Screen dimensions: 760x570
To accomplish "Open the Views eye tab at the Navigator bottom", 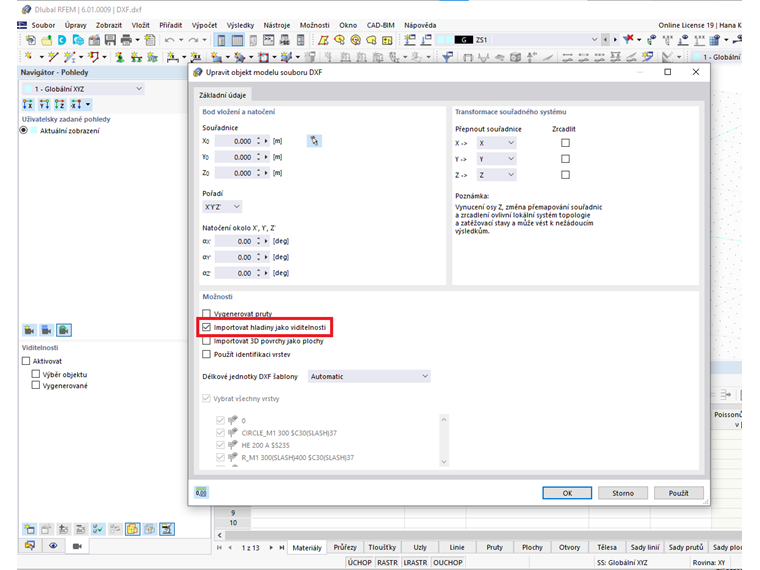I will coord(53,546).
